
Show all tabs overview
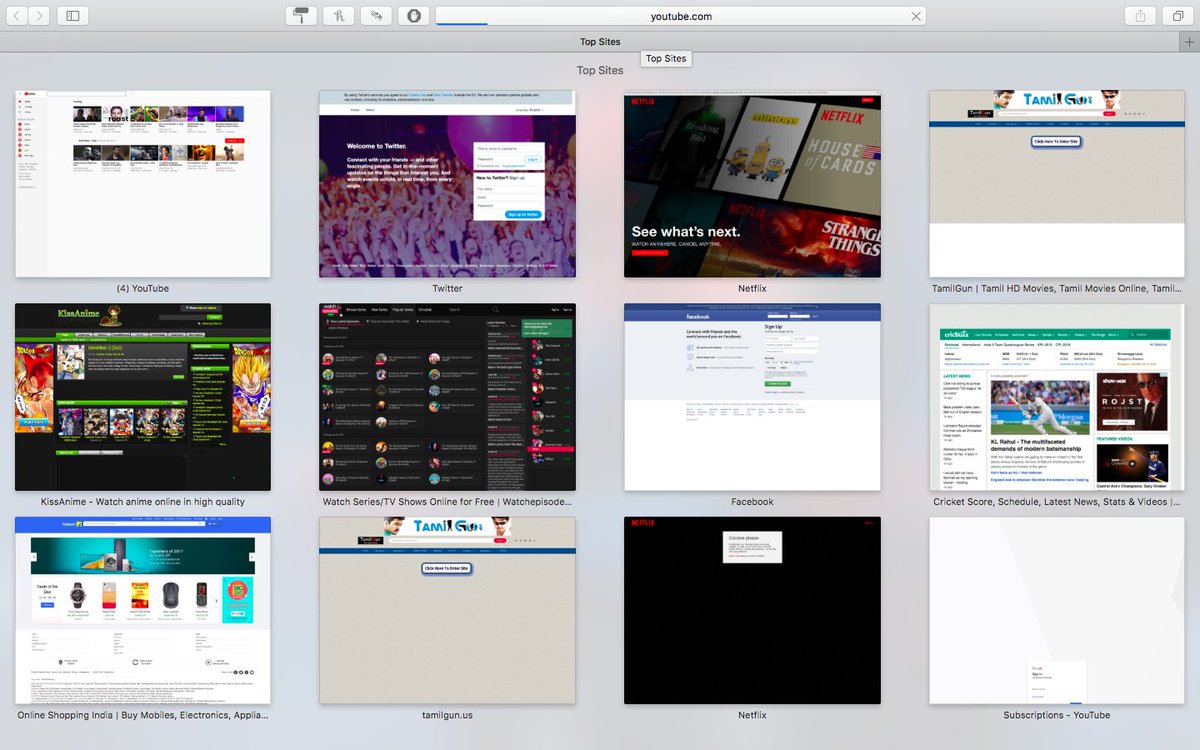pyautogui.click(x=1178, y=16)
